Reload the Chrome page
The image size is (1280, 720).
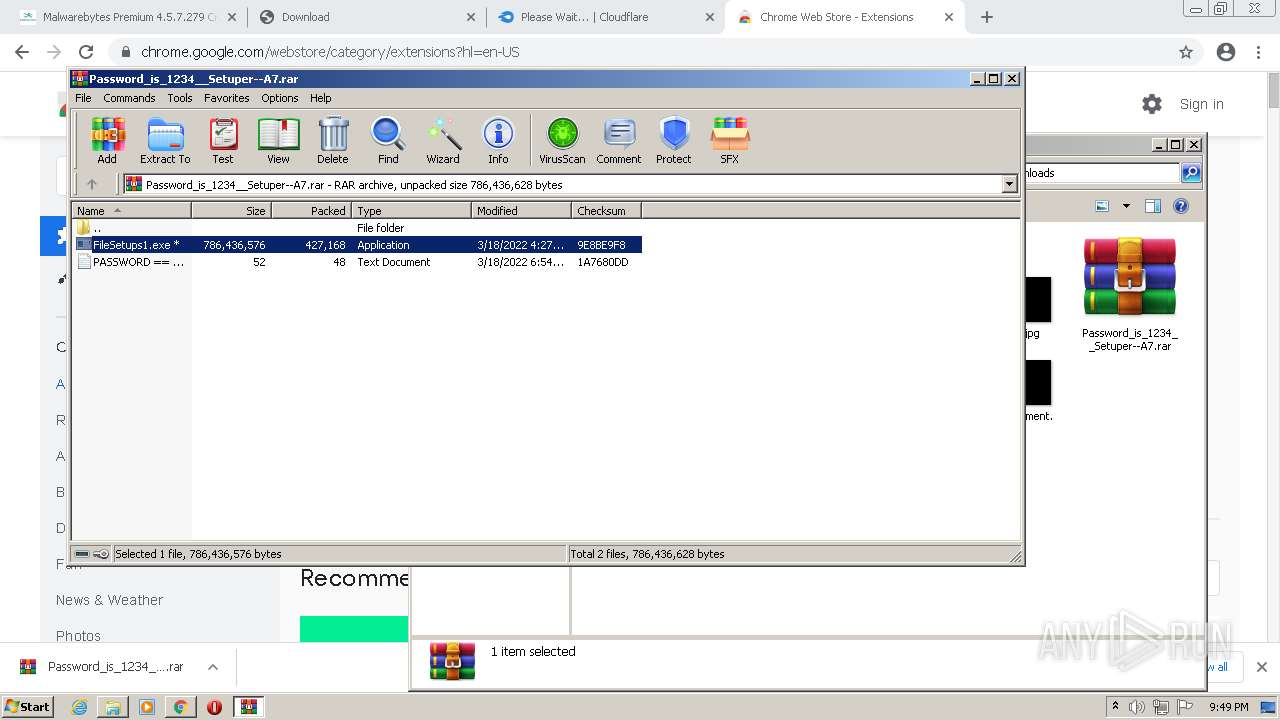pos(86,52)
